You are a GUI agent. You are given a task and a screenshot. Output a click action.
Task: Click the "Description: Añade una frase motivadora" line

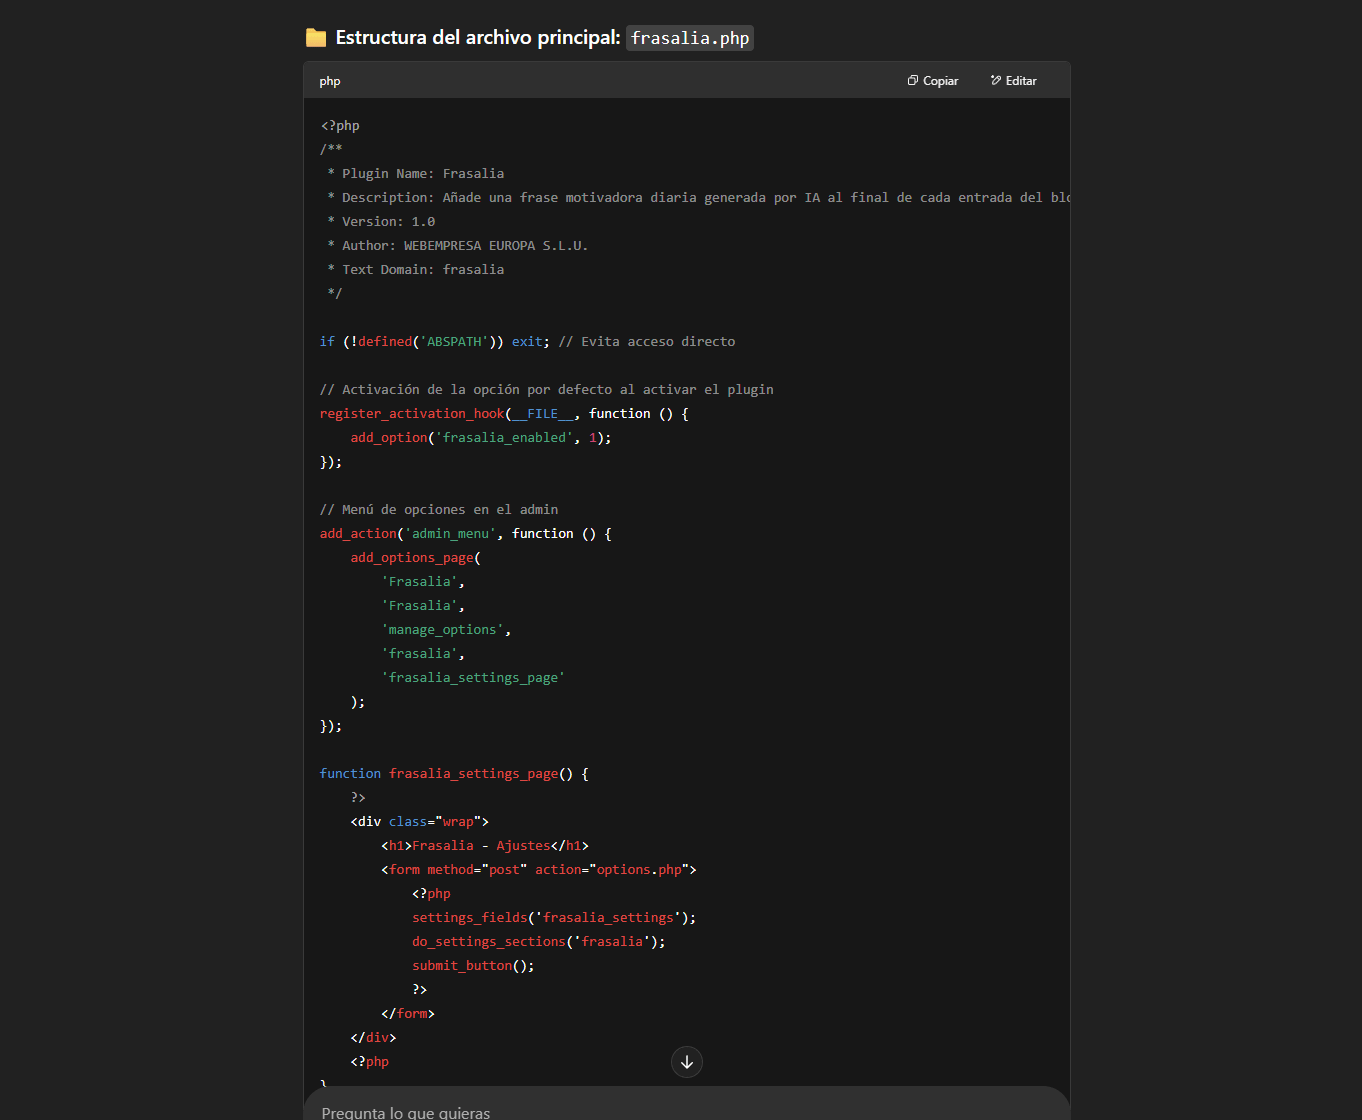pos(699,198)
